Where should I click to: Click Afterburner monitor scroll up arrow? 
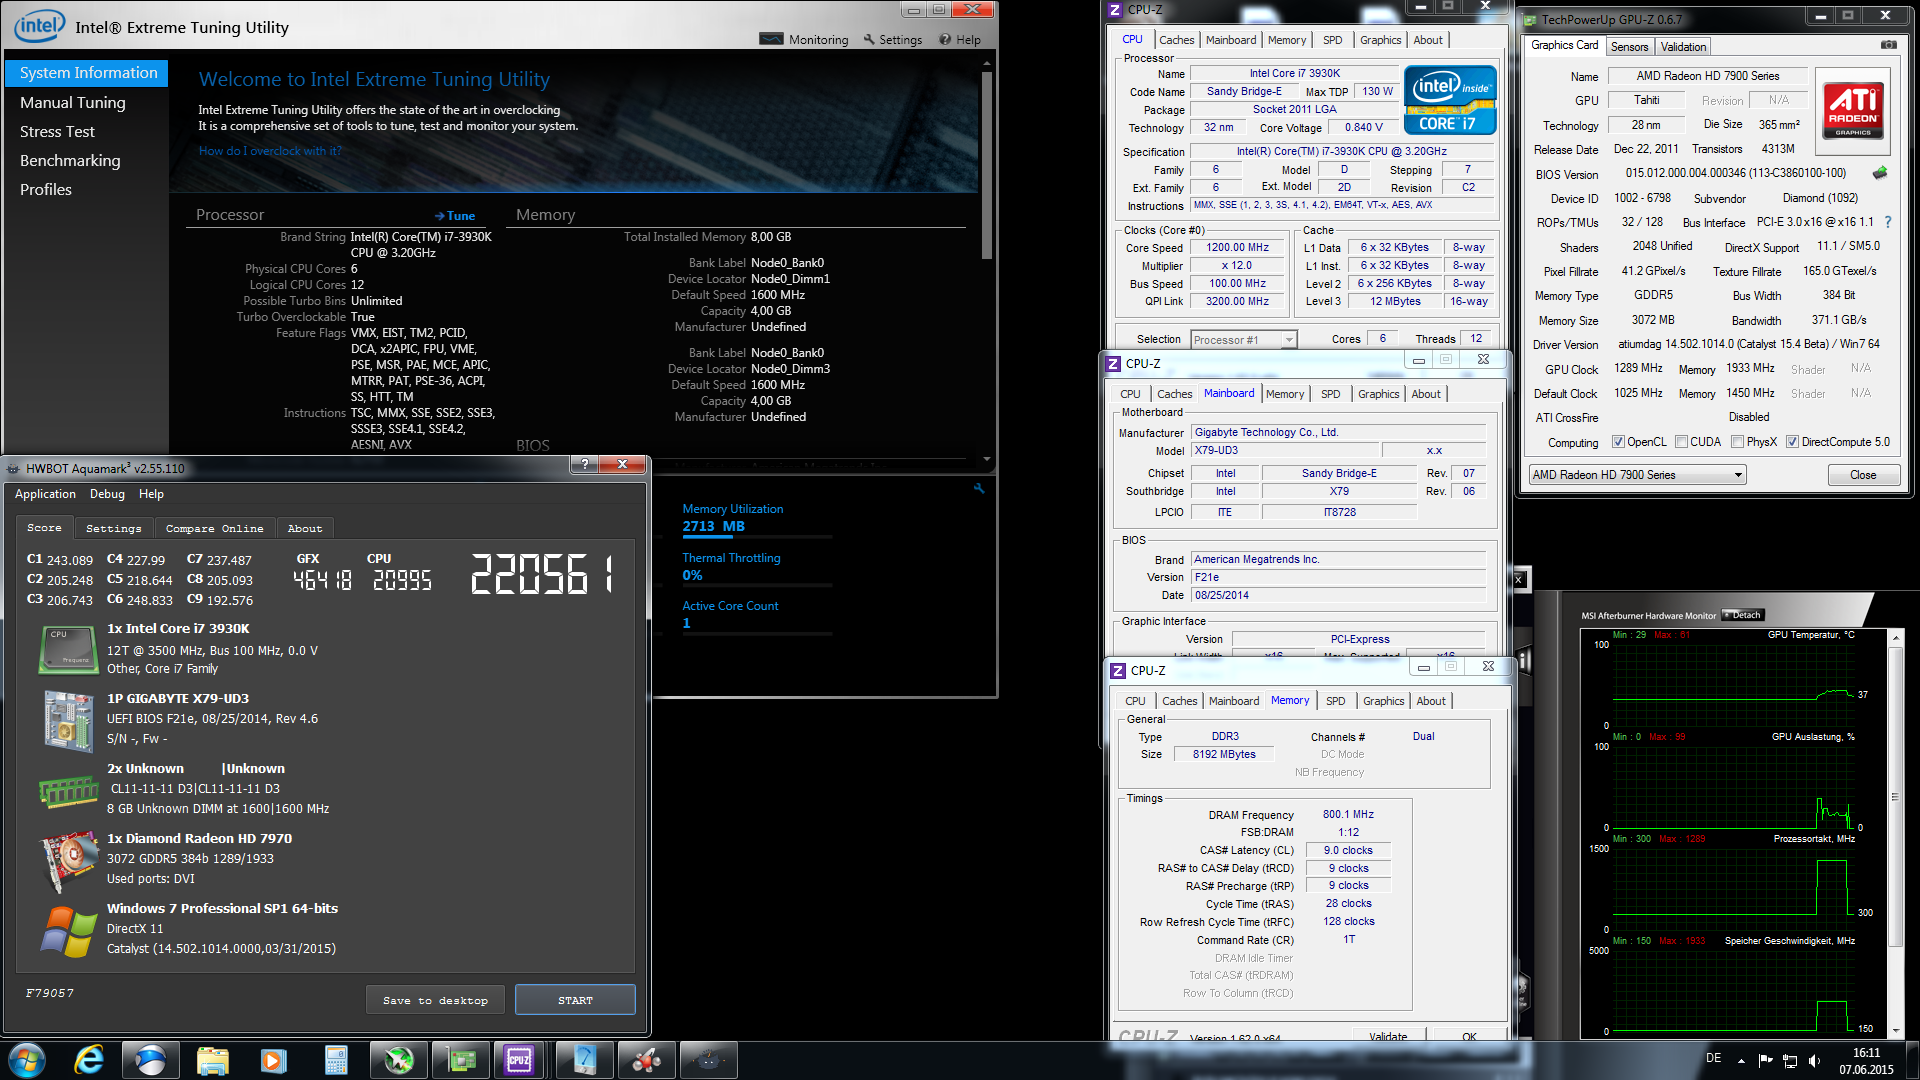[1894, 637]
